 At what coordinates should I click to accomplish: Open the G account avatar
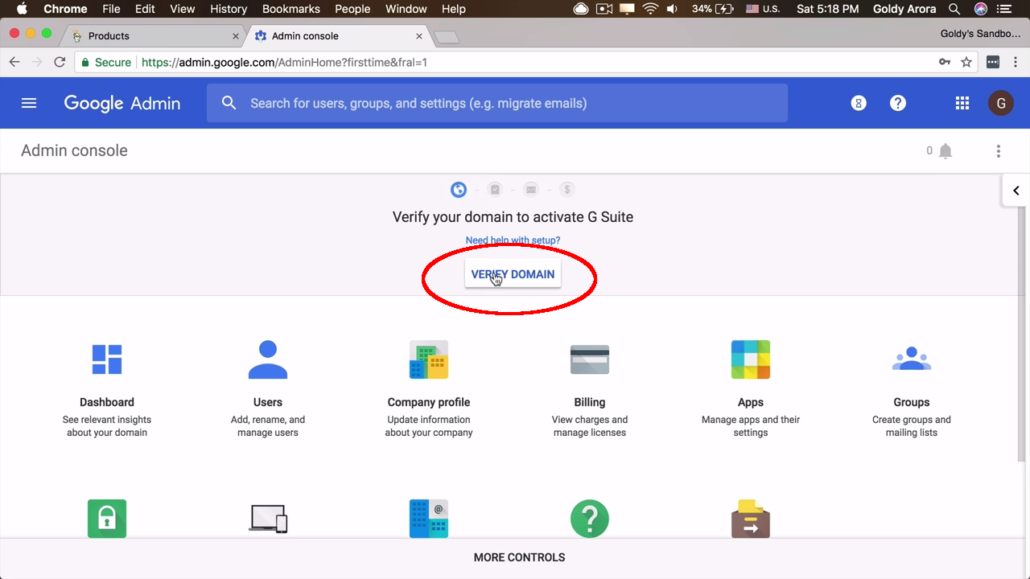pyautogui.click(x=1000, y=103)
